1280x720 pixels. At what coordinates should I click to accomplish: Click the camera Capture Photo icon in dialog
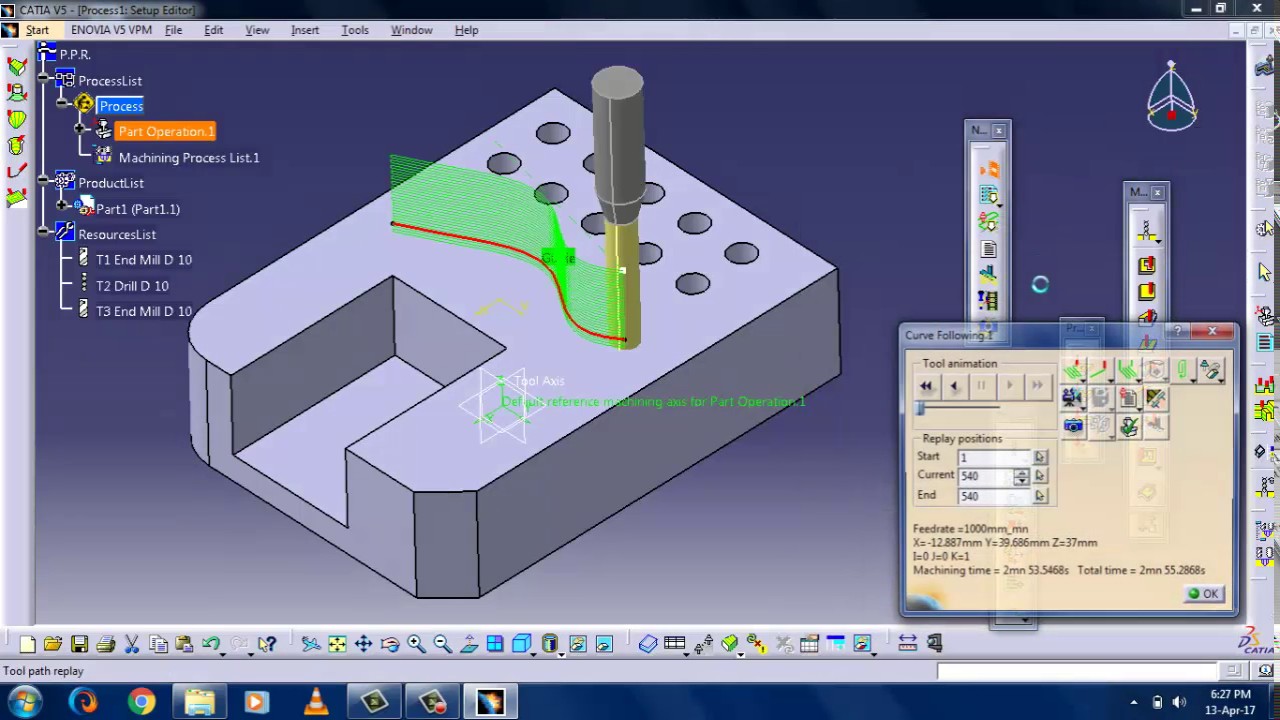1073,427
